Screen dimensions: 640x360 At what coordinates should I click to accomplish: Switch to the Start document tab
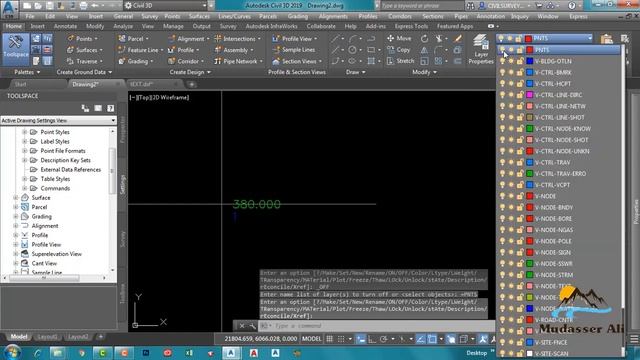tap(20, 84)
